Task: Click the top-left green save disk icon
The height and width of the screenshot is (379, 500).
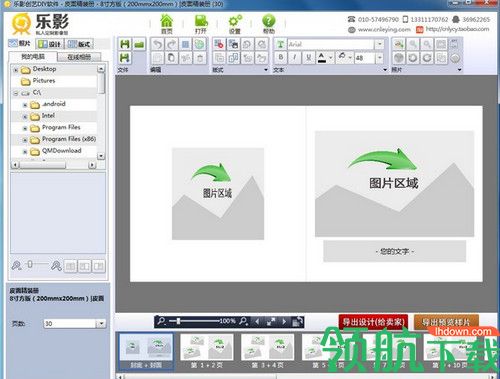Action: tap(125, 44)
